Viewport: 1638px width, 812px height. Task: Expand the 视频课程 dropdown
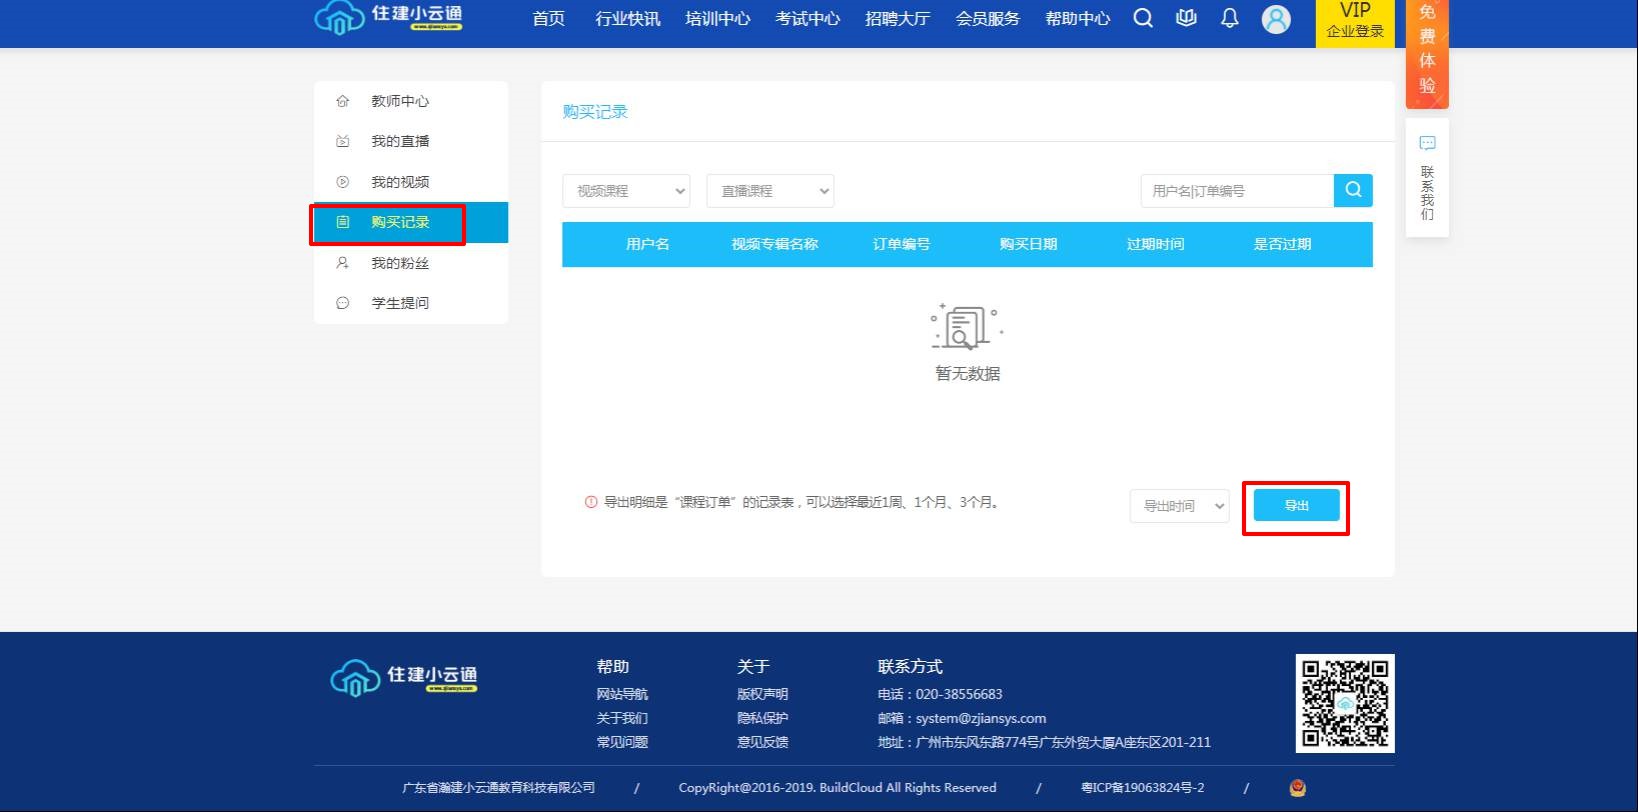pos(626,191)
